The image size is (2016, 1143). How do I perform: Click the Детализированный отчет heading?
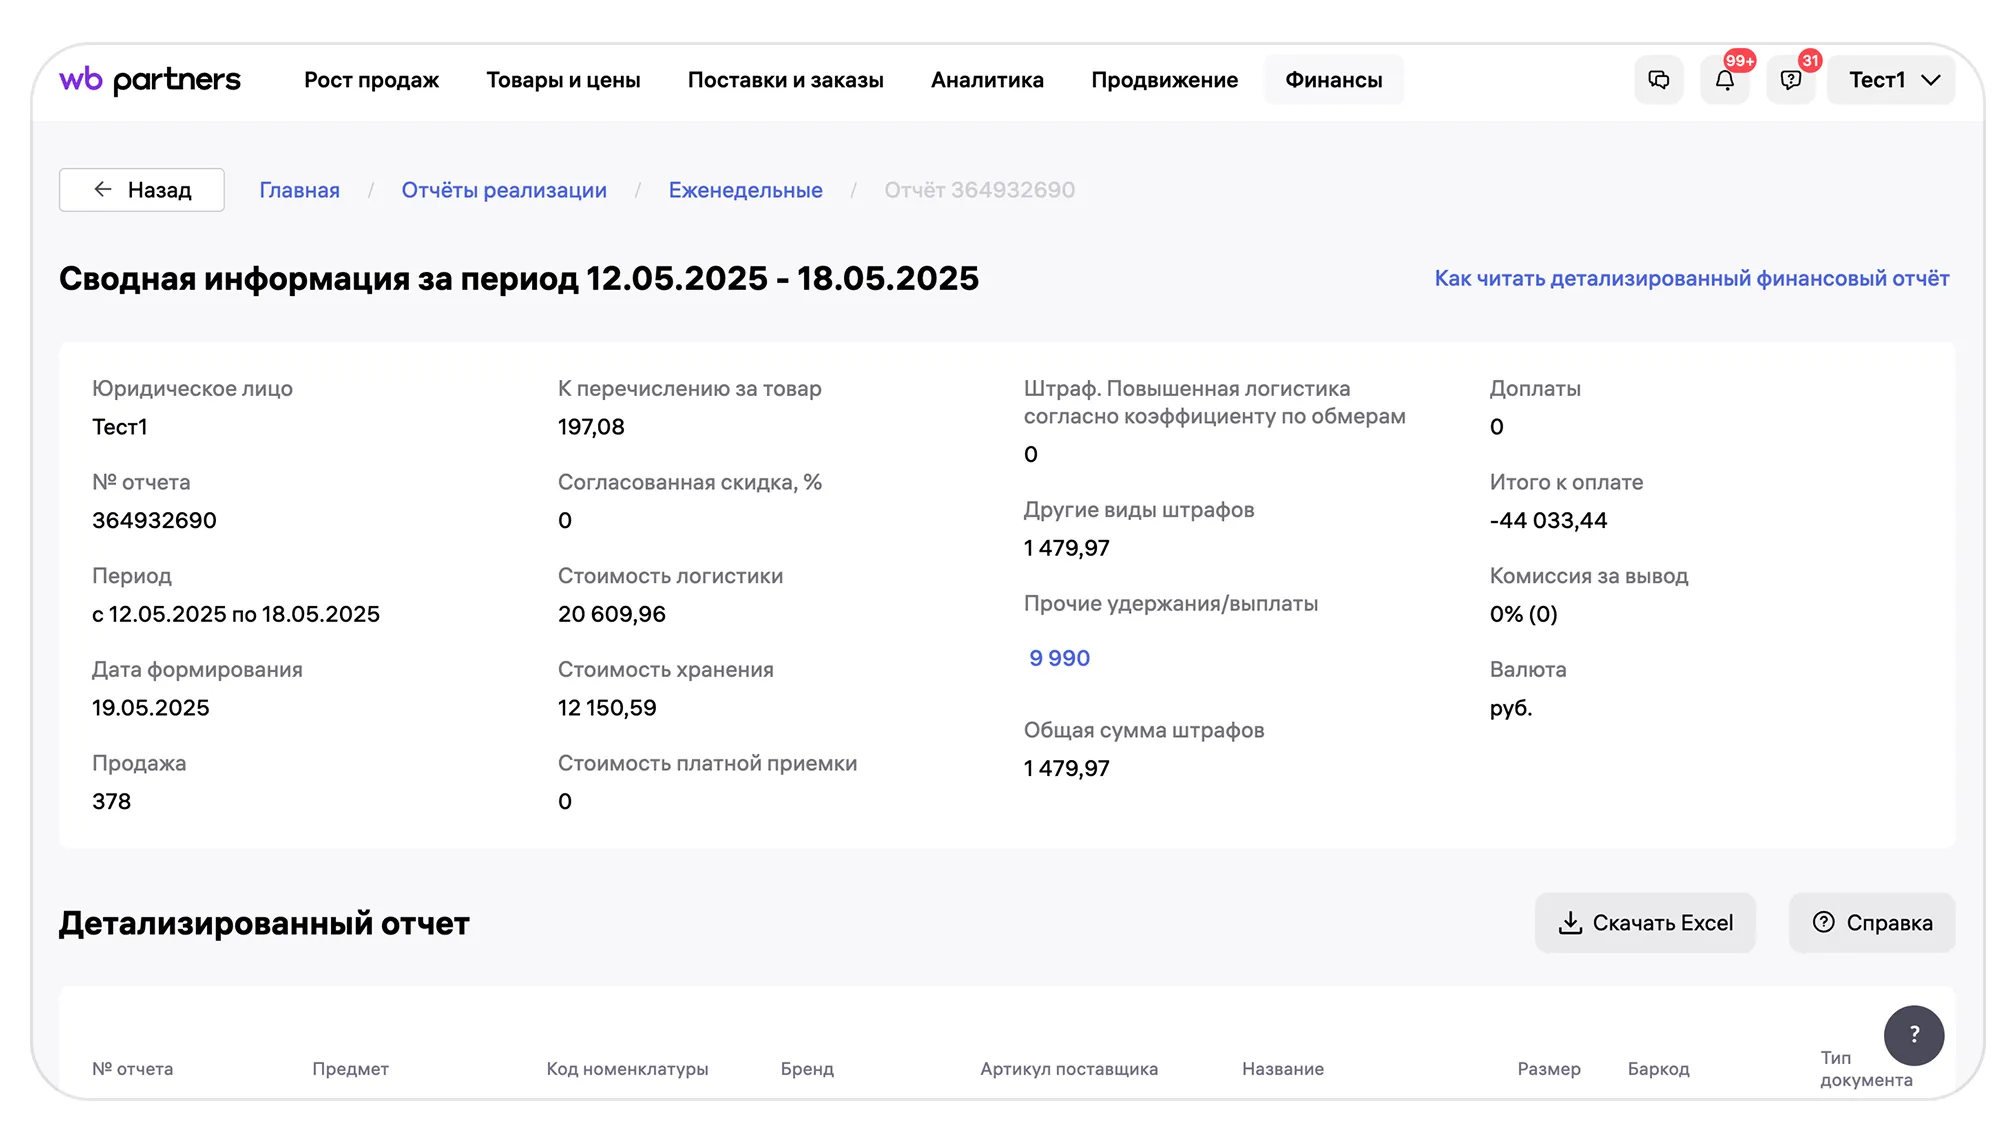click(264, 923)
